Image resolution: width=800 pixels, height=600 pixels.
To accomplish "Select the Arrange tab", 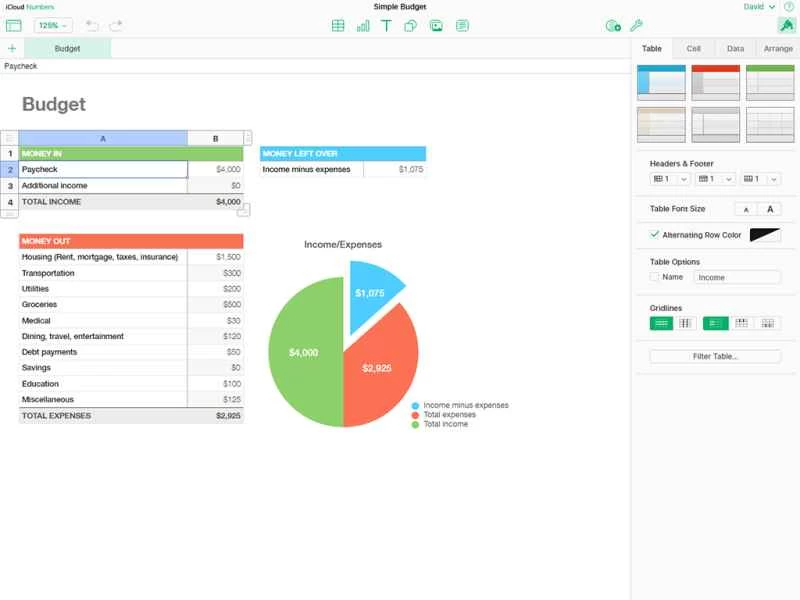I will pyautogui.click(x=776, y=47).
